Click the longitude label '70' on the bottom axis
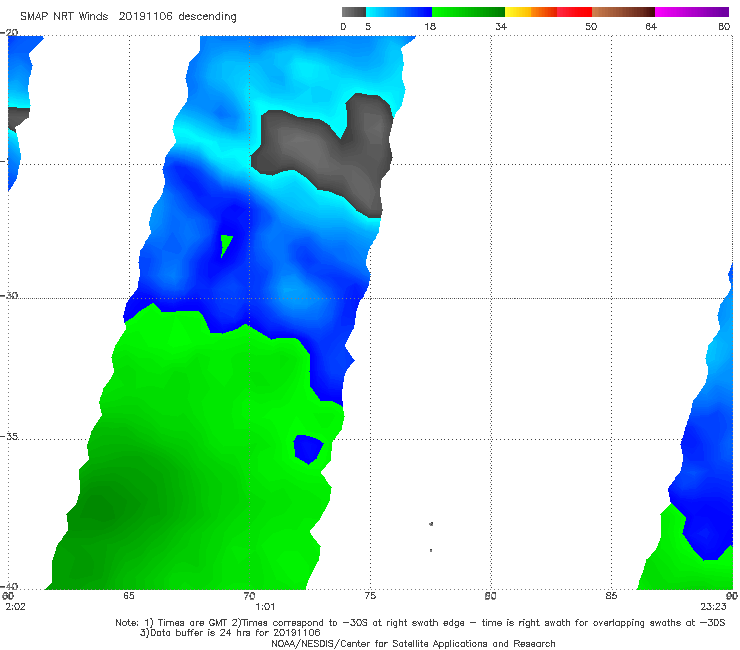Viewport: 740px width, 650px height. 249,596
